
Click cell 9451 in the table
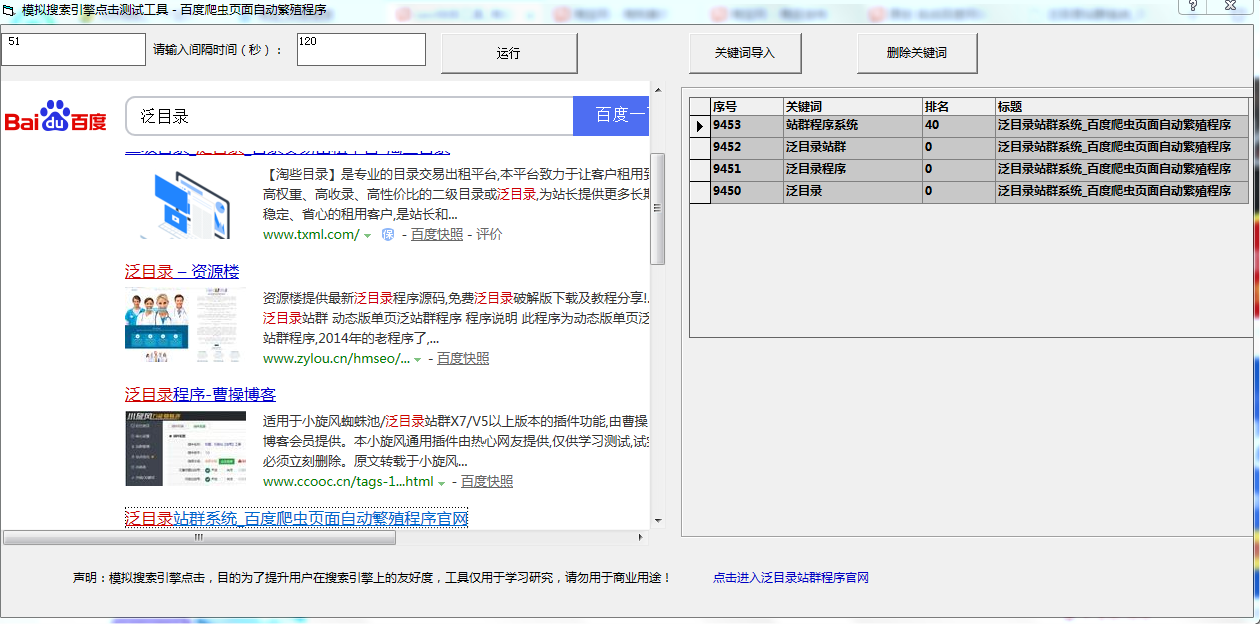point(746,170)
